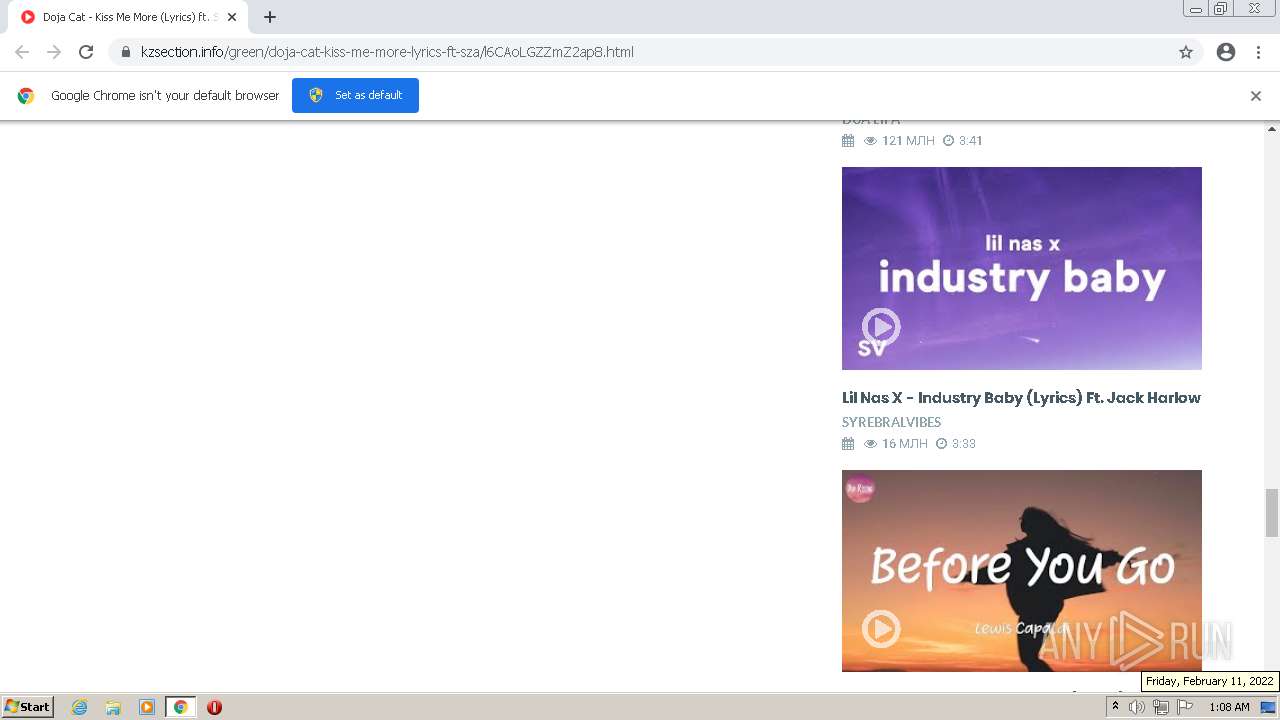Close the Doja Cat tab
The image size is (1280, 720).
tap(232, 17)
